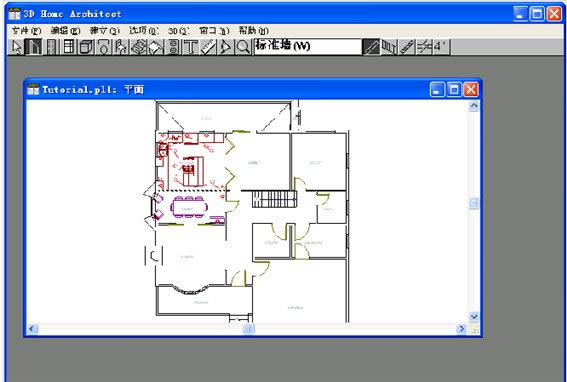Screen dimensions: 567x382
Task: Click the plan window's up scroll arrow
Action: pyautogui.click(x=474, y=106)
